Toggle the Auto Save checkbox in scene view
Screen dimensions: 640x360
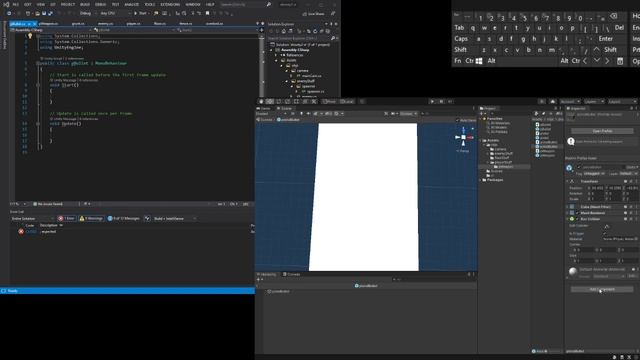pyautogui.click(x=457, y=120)
